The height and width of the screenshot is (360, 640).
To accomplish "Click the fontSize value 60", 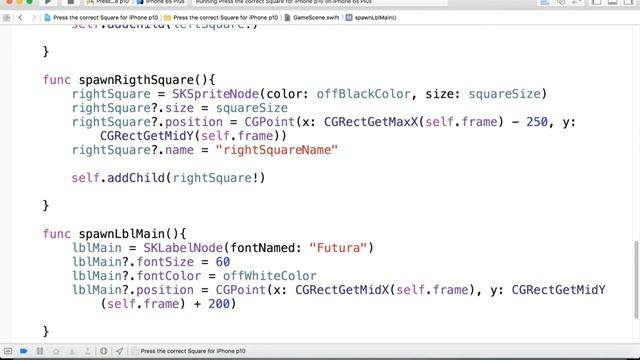I will [x=223, y=262].
